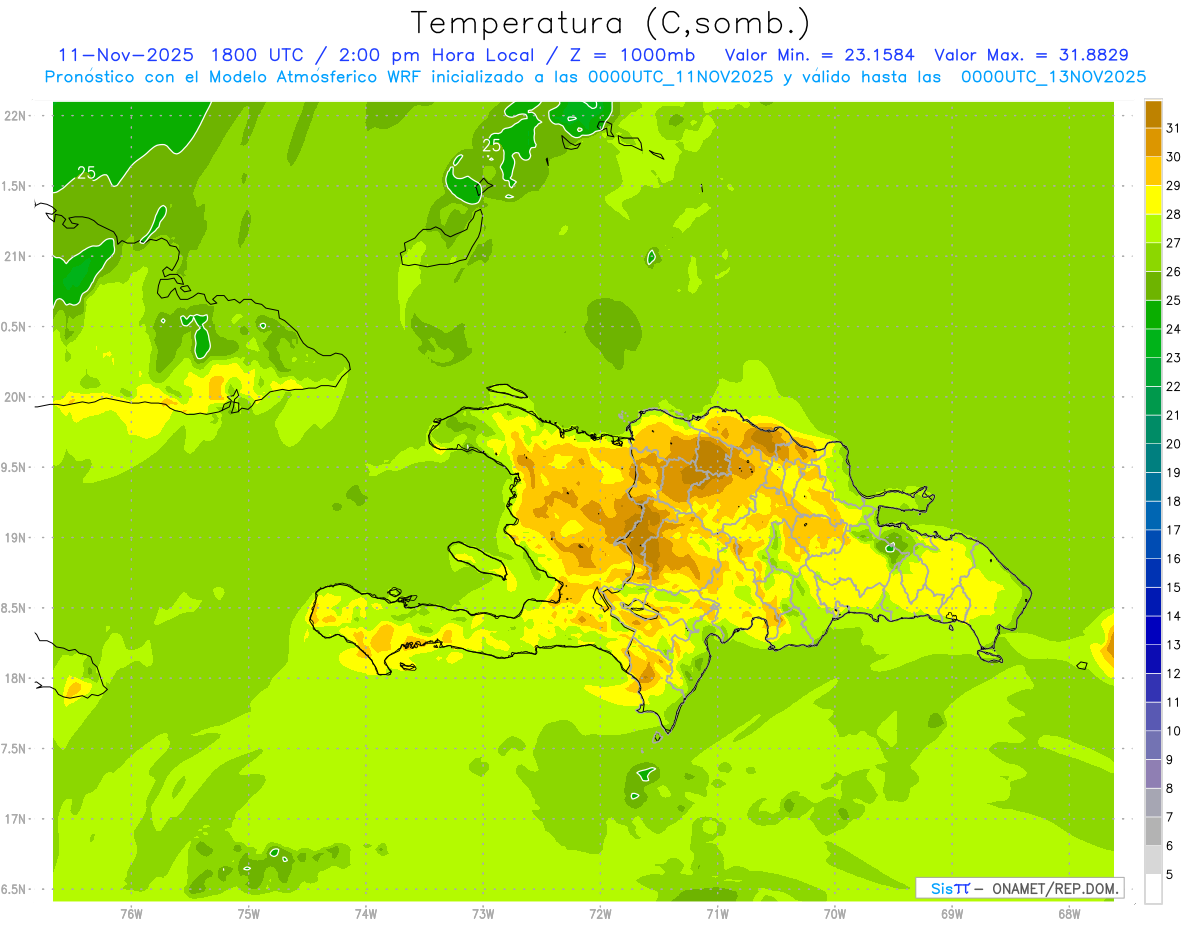Screen dimensions: 1200x927
Task: Click the color scale value '29'
Action: pyautogui.click(x=1174, y=186)
